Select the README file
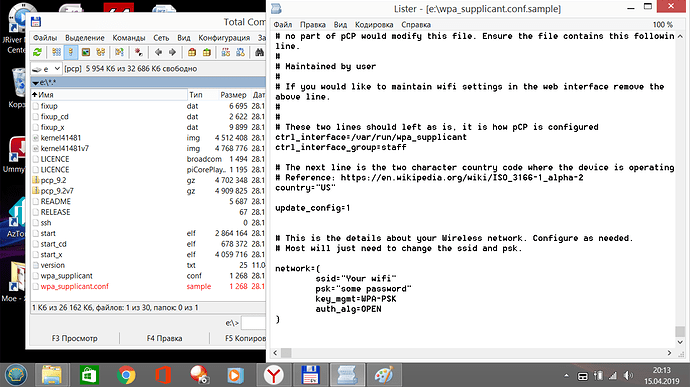690x387 pixels. (148, 201)
